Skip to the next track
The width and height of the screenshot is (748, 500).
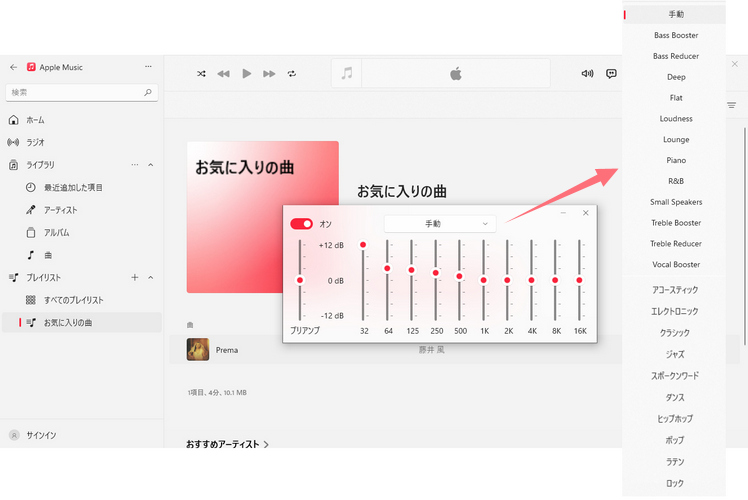coord(269,73)
